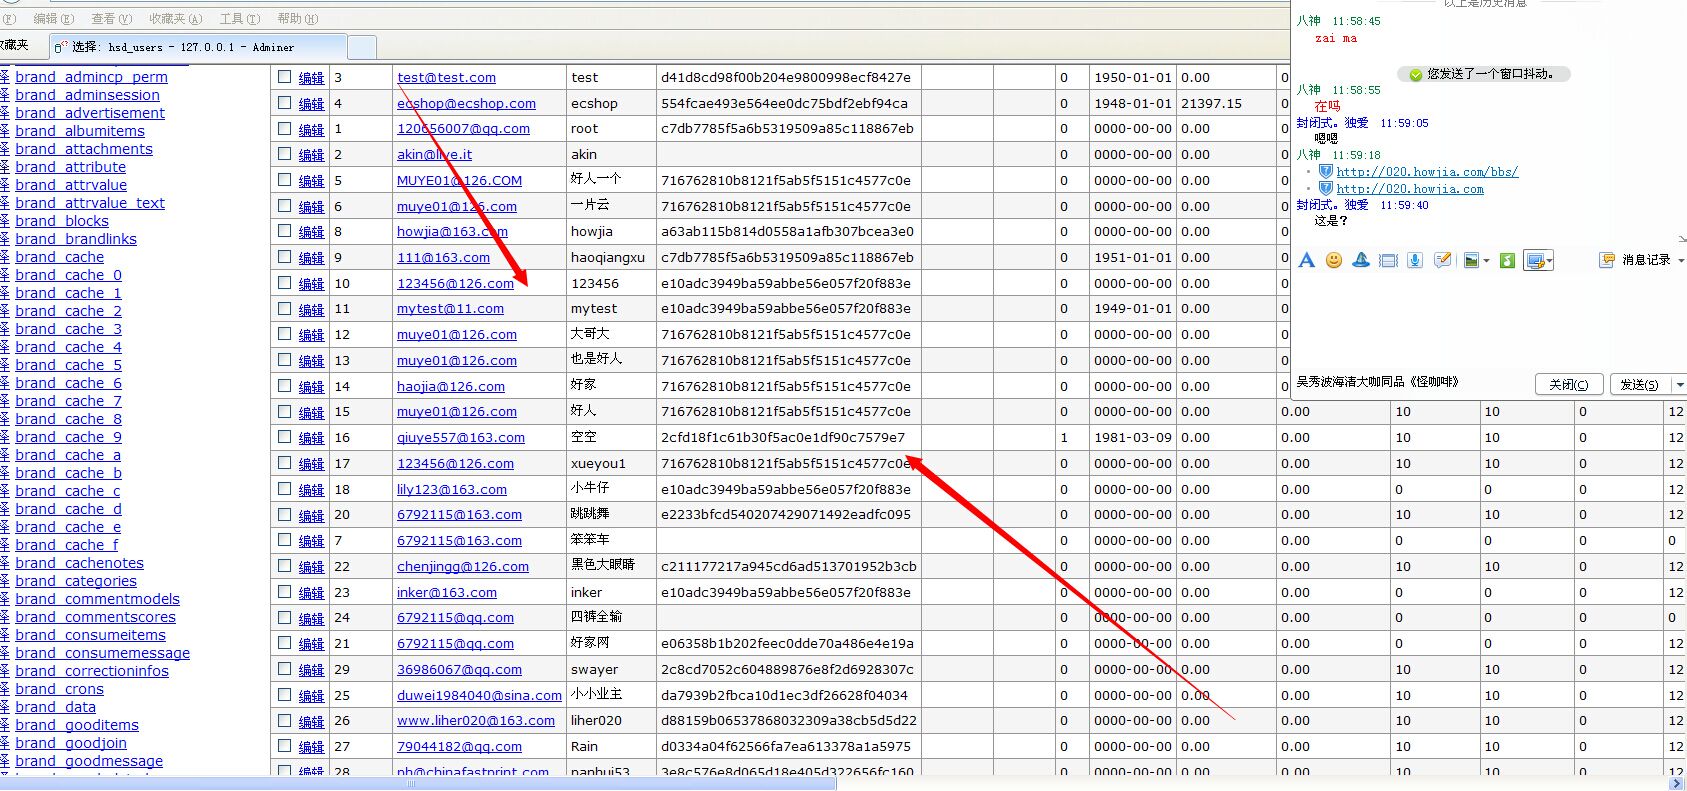Screen dimensions: 1687x791
Task: Click the 发送(S) send button
Action: point(1640,384)
